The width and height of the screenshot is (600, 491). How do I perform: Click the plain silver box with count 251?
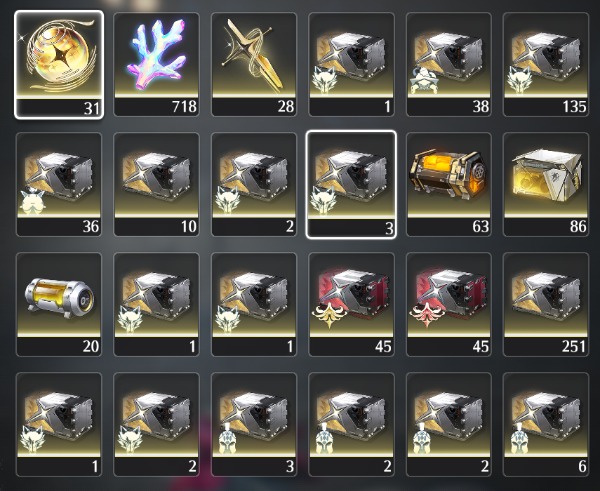tap(546, 305)
